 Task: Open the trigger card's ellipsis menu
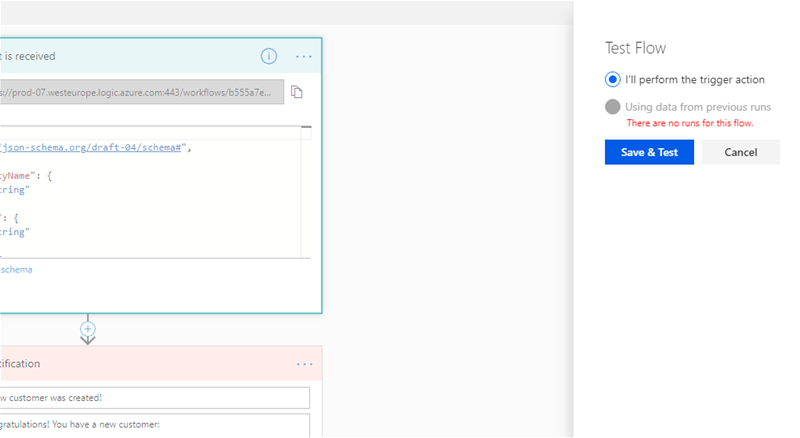pos(304,56)
